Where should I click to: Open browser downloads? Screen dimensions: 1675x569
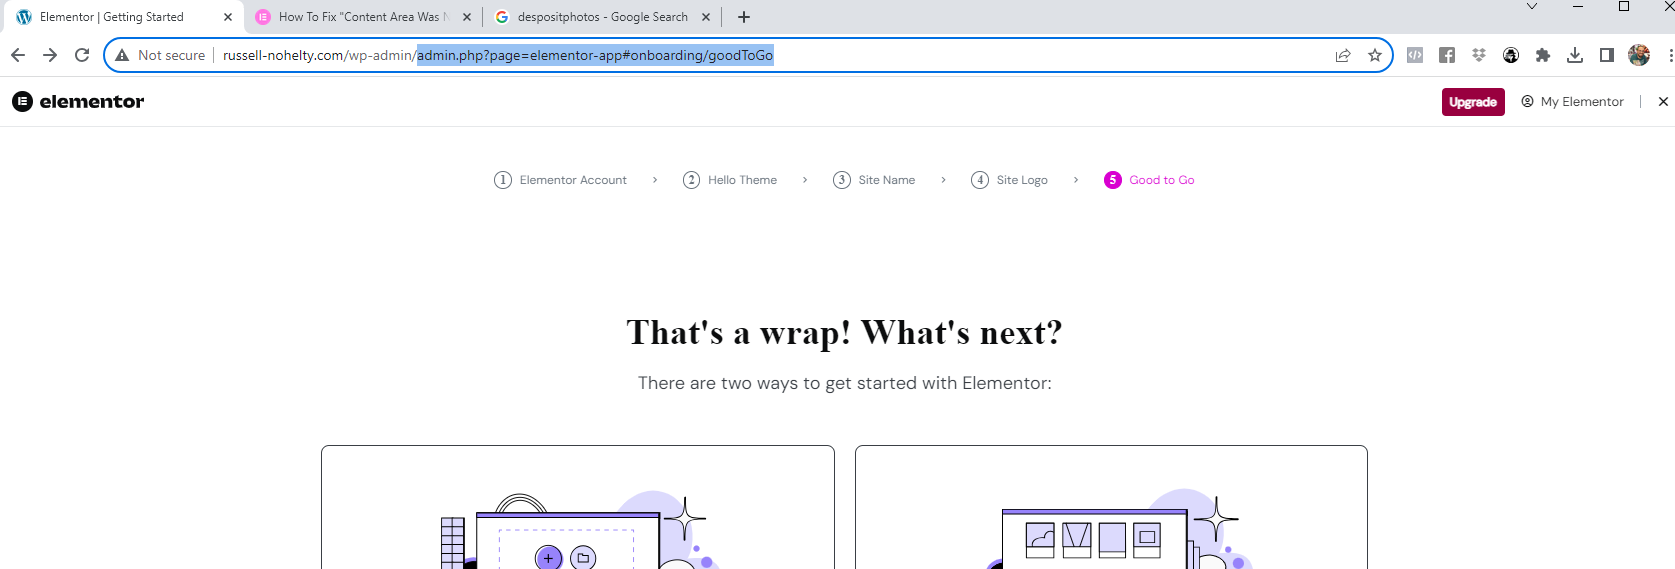pos(1575,55)
